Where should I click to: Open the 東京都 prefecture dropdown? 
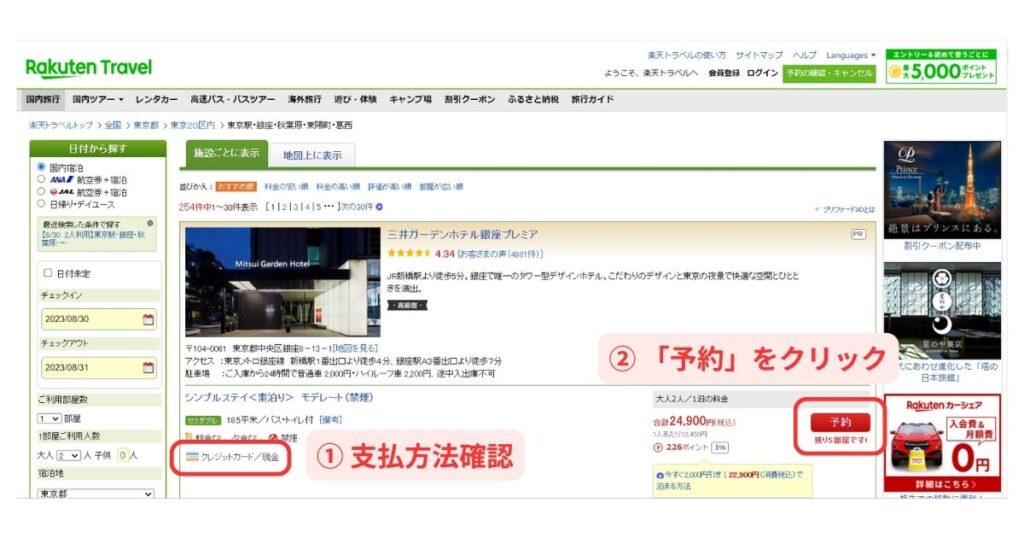pos(96,494)
